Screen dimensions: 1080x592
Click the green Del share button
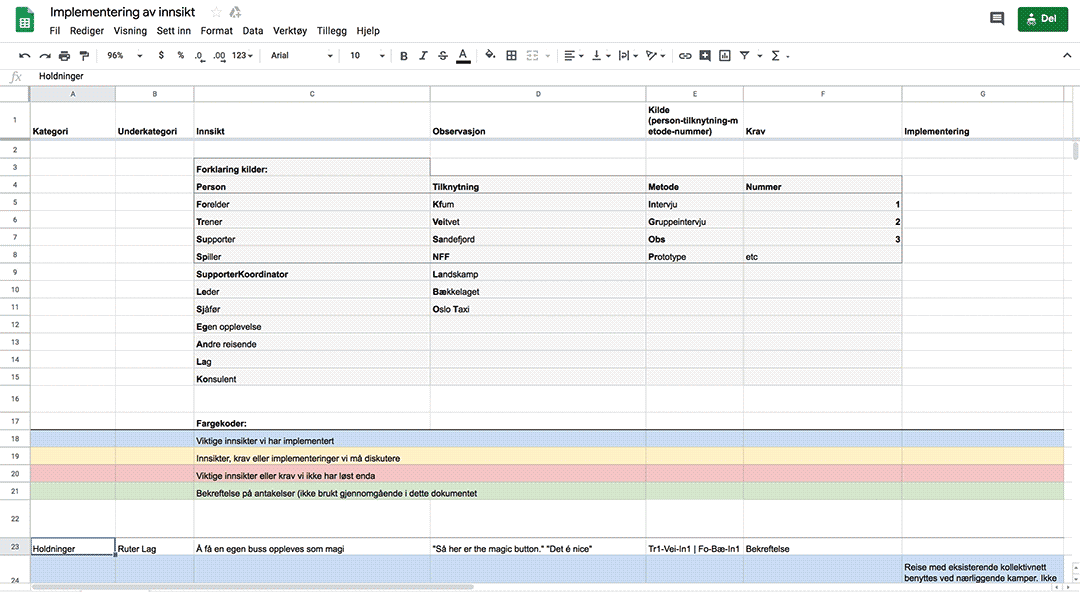coord(1043,19)
